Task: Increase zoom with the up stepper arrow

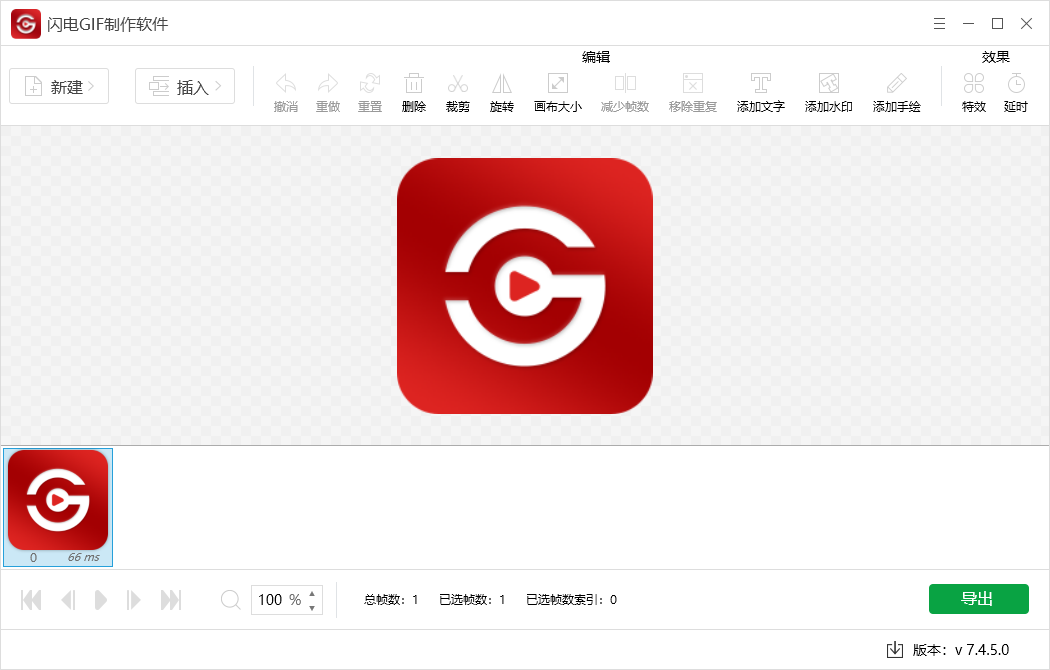Action: (x=312, y=593)
